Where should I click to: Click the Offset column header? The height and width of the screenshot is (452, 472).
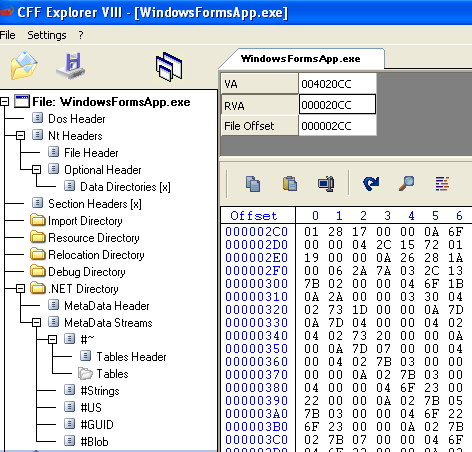[254, 216]
